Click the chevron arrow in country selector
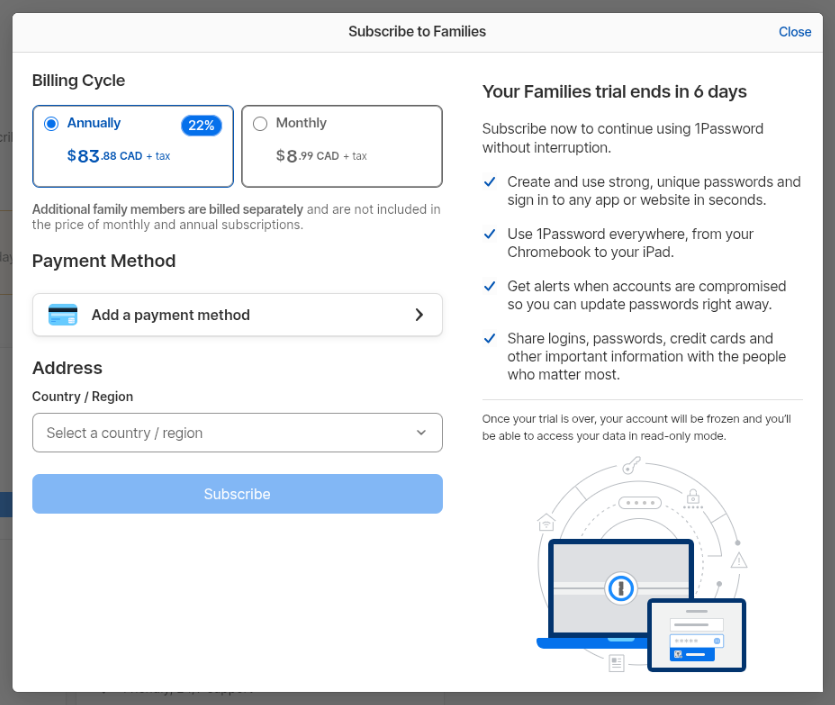This screenshot has height=705, width=835. click(x=421, y=433)
